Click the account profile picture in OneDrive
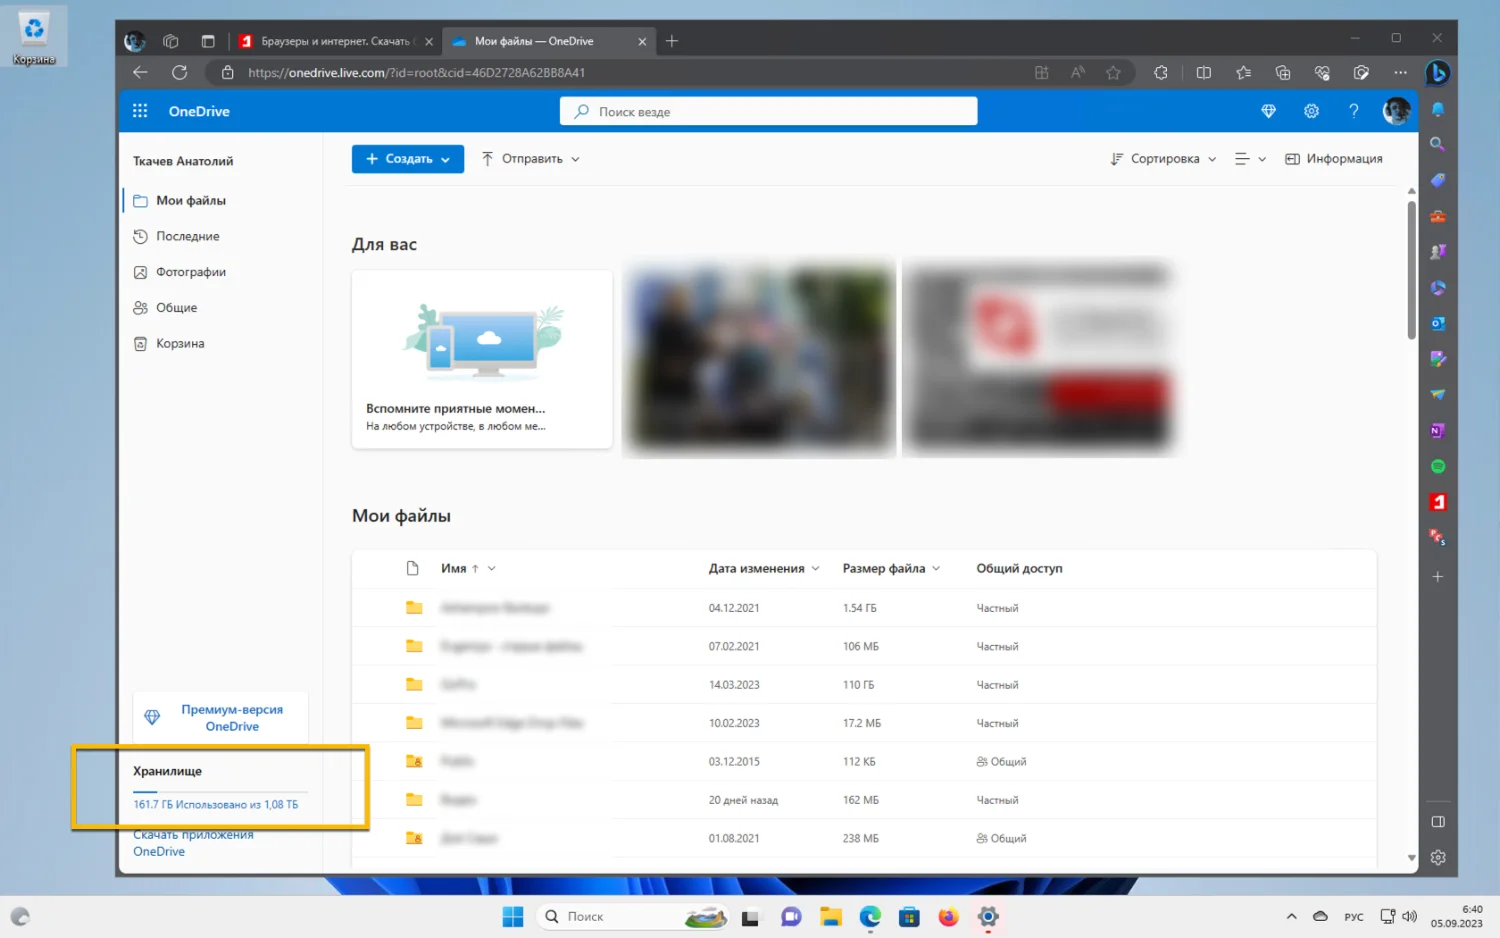 click(x=1396, y=111)
